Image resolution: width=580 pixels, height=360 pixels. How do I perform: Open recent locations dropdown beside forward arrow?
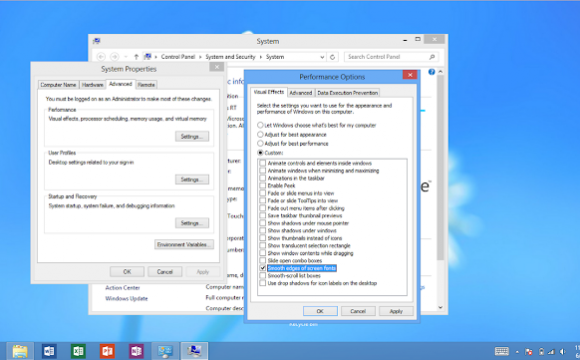(x=126, y=57)
